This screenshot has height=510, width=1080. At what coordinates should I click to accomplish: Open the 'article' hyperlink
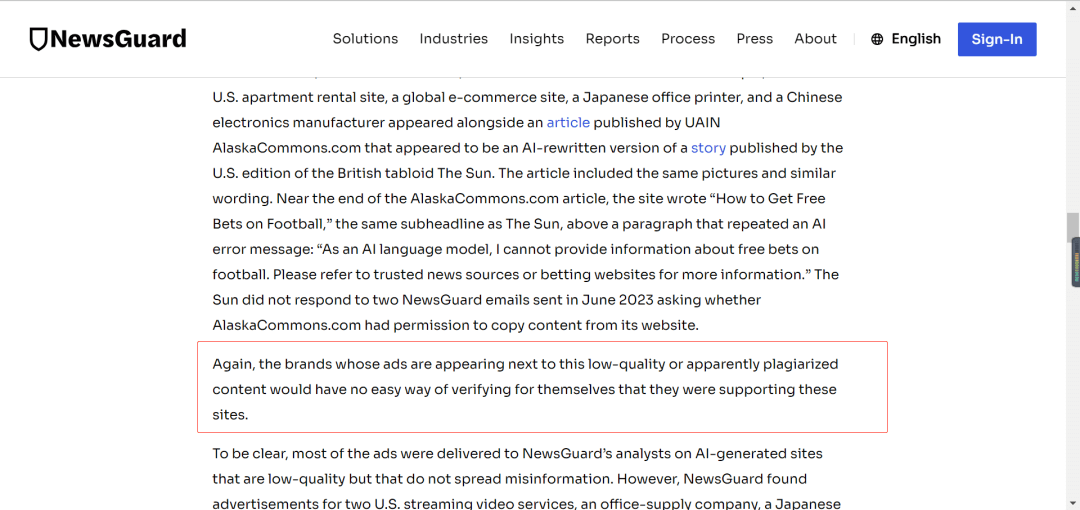568,123
